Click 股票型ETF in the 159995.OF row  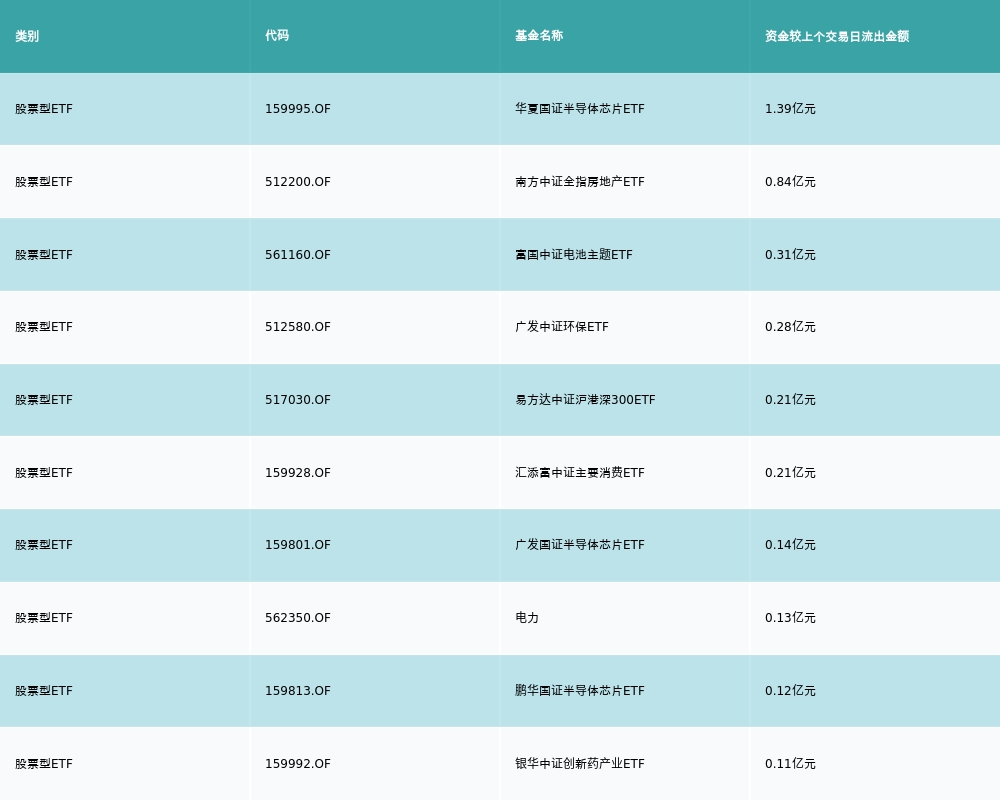[x=44, y=109]
